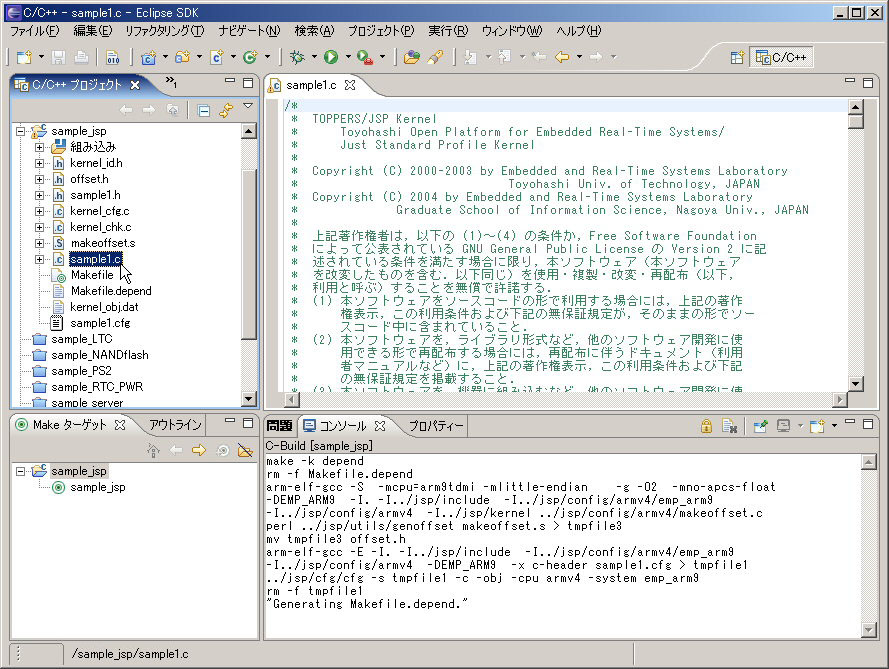This screenshot has height=669, width=889.
Task: Run the program with the green play icon
Action: tap(331, 57)
